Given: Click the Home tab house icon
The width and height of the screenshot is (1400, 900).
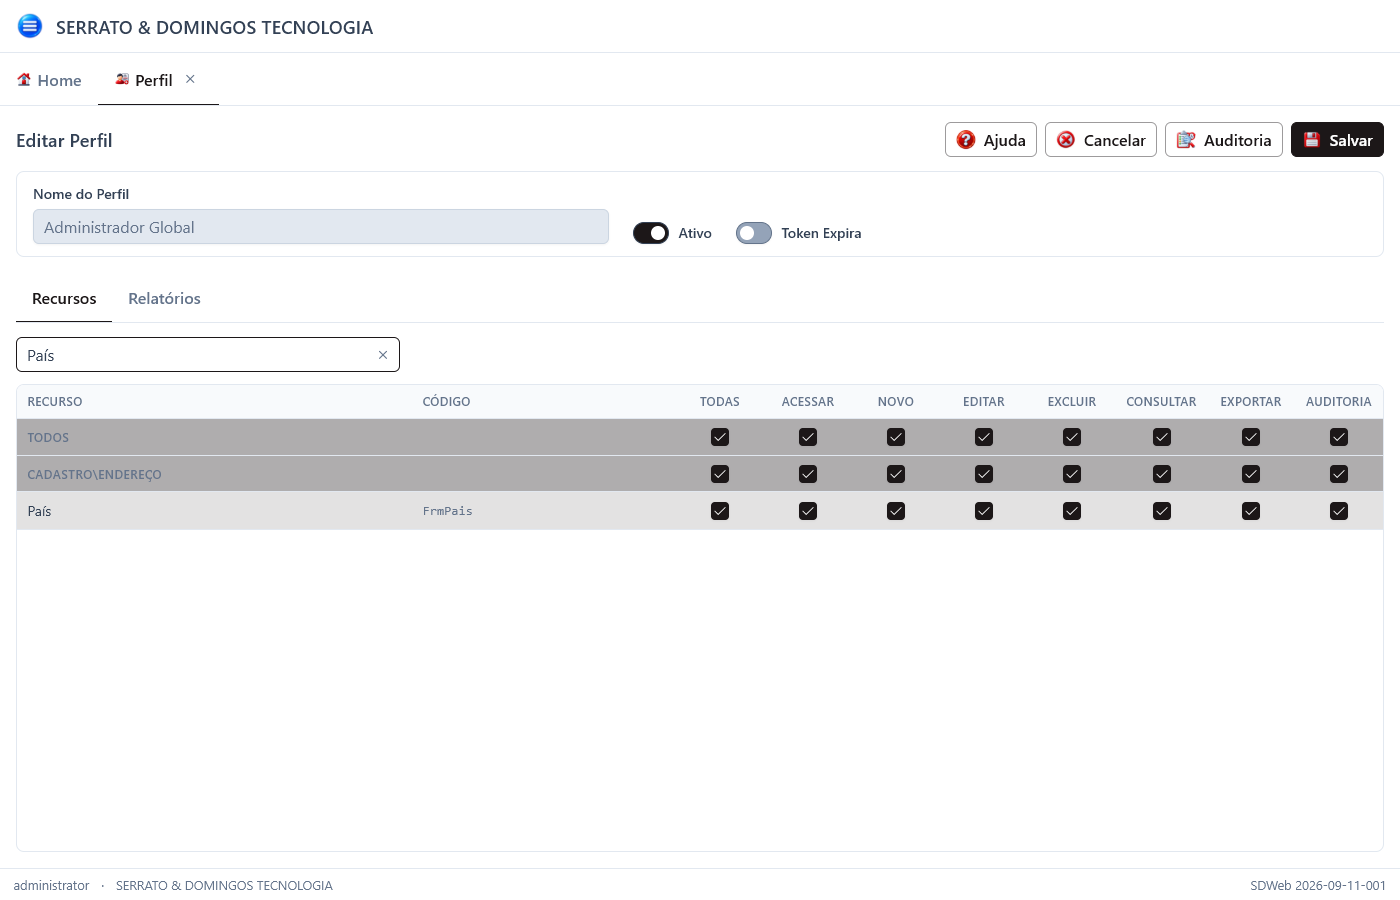Looking at the screenshot, I should tap(24, 80).
